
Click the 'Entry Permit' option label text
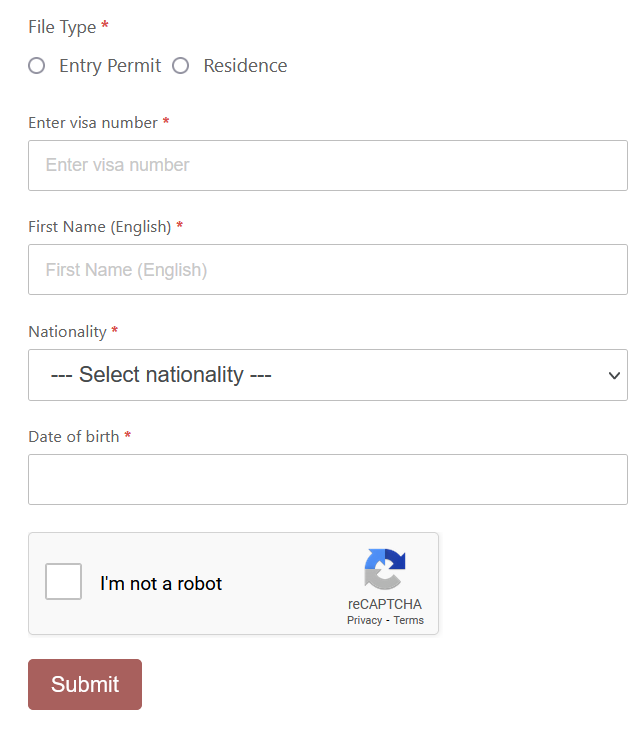pyautogui.click(x=110, y=66)
